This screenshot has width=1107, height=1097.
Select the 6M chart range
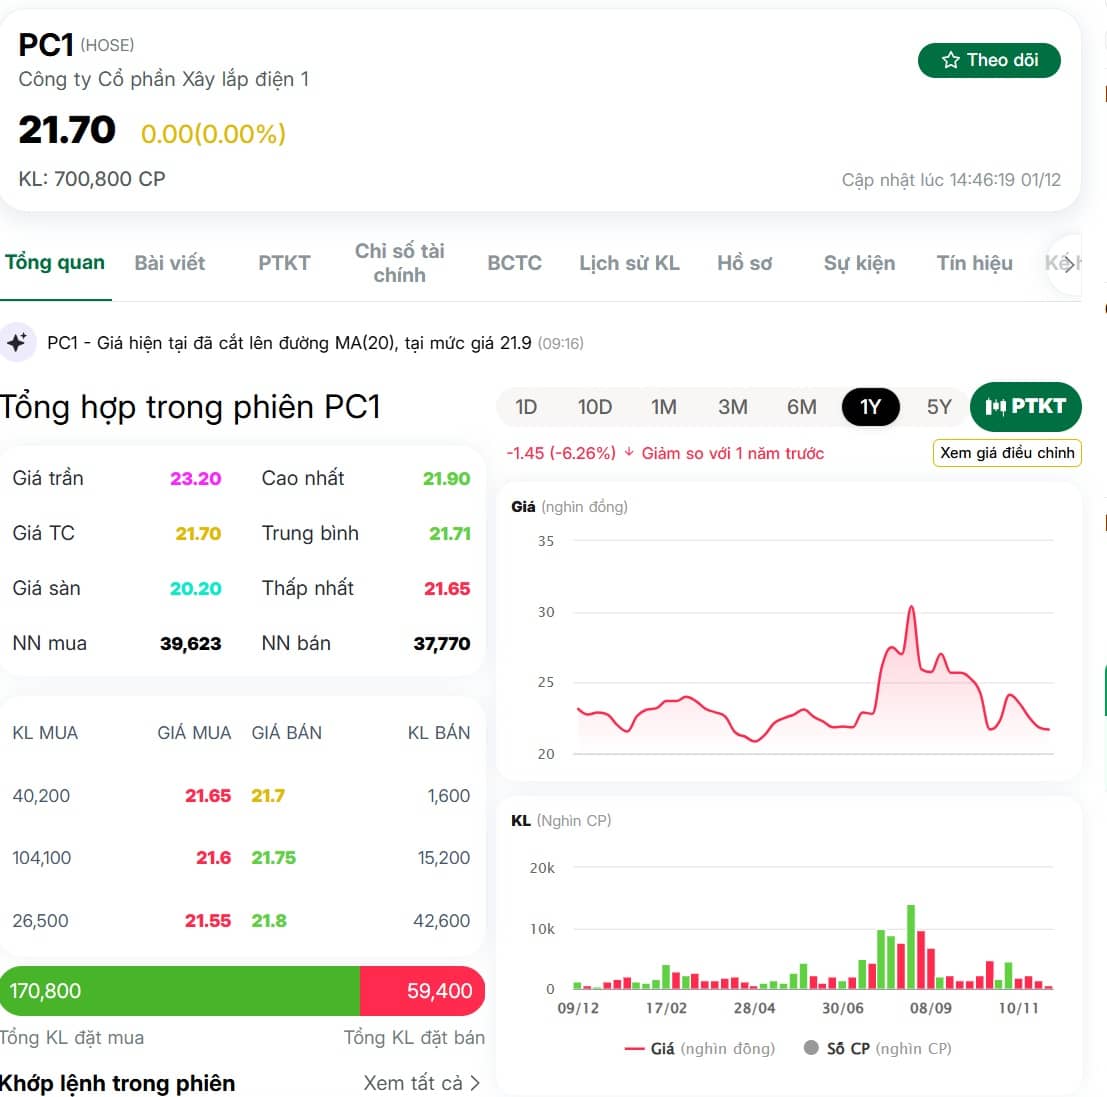tap(801, 407)
